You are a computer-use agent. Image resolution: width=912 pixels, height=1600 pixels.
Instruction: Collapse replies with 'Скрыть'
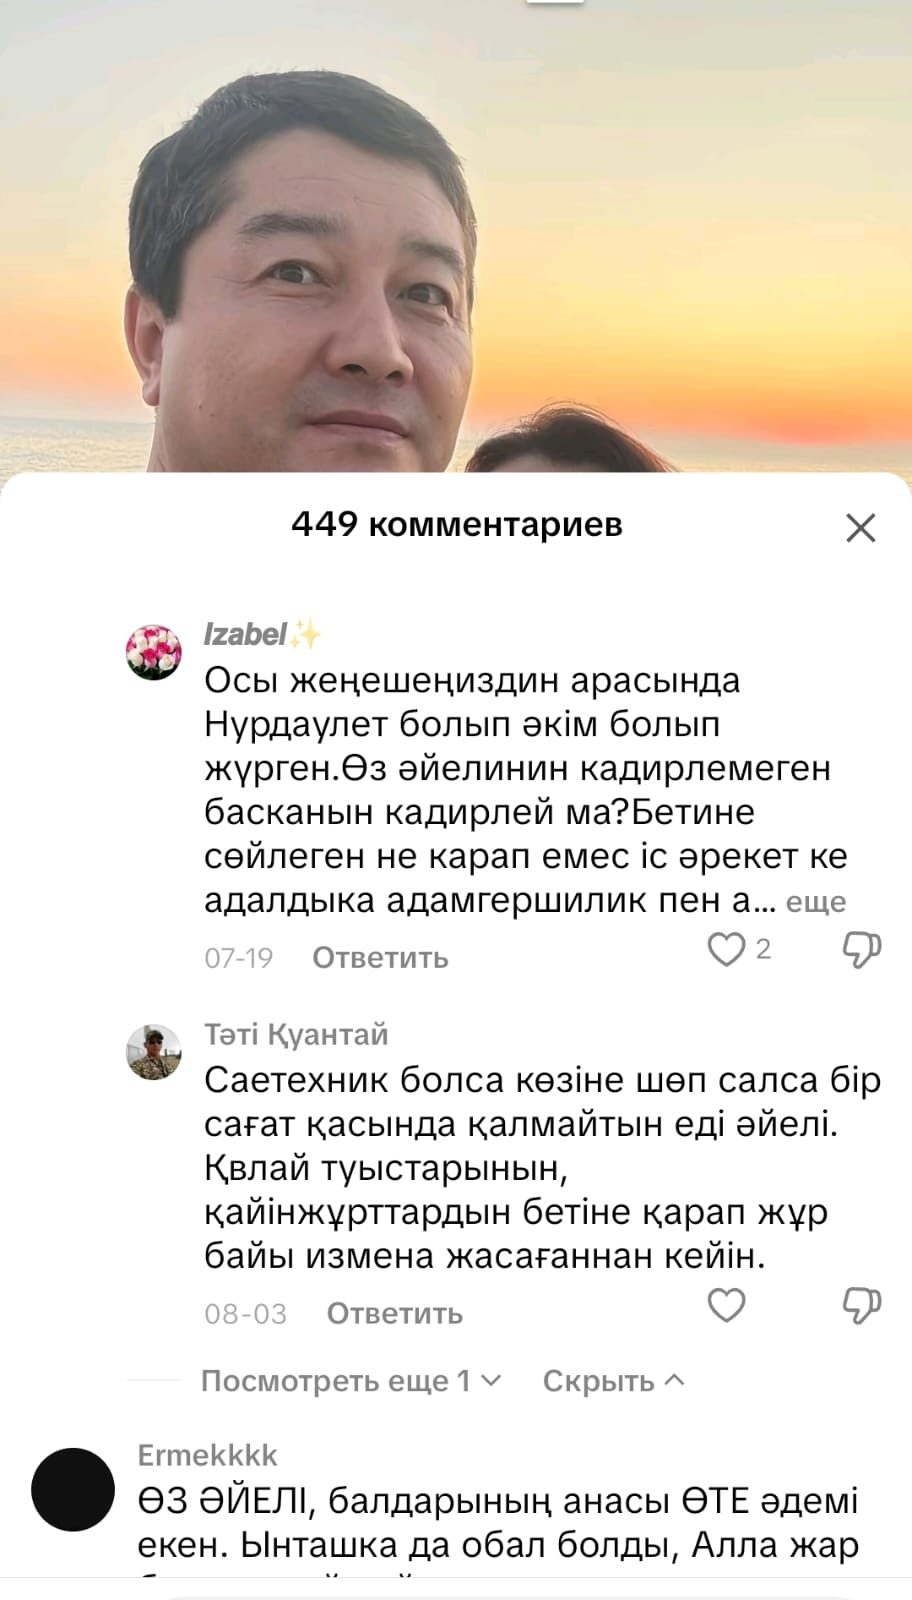(x=613, y=1381)
